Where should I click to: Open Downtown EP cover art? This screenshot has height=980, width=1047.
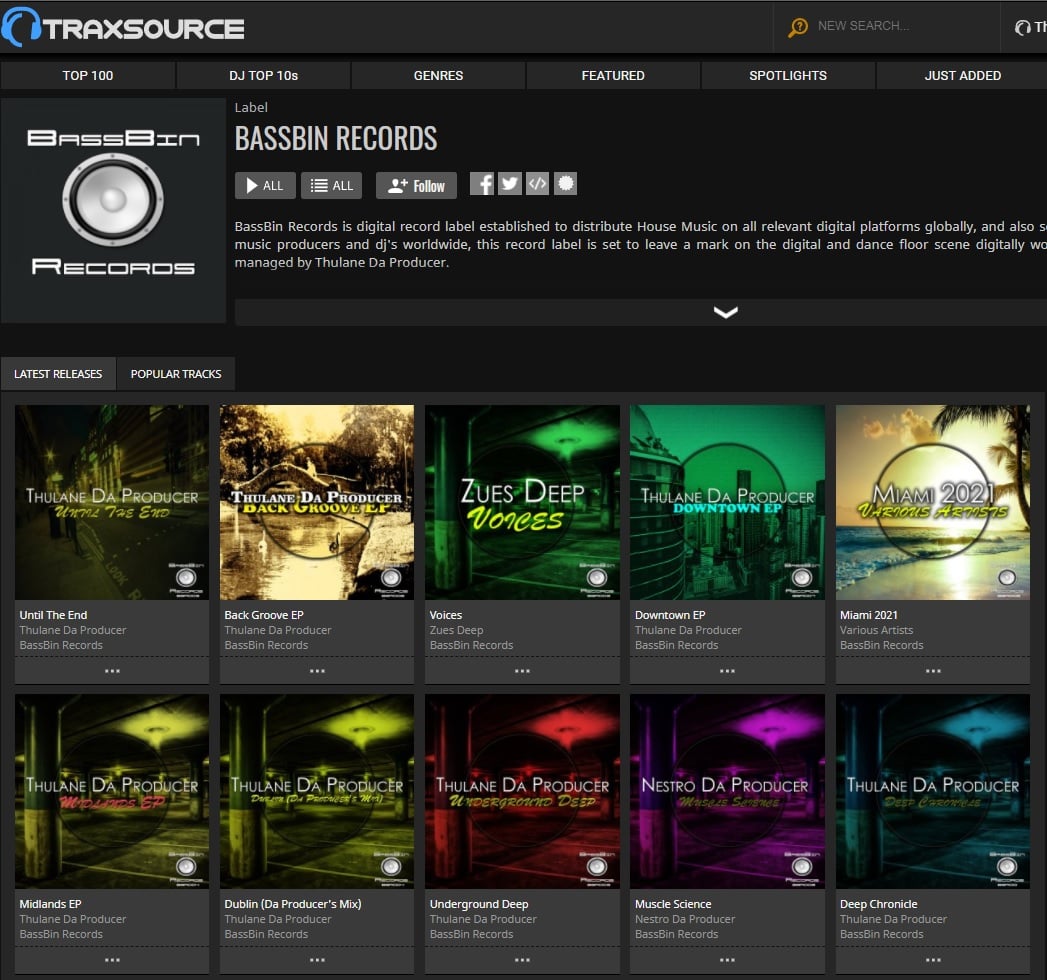click(x=727, y=503)
